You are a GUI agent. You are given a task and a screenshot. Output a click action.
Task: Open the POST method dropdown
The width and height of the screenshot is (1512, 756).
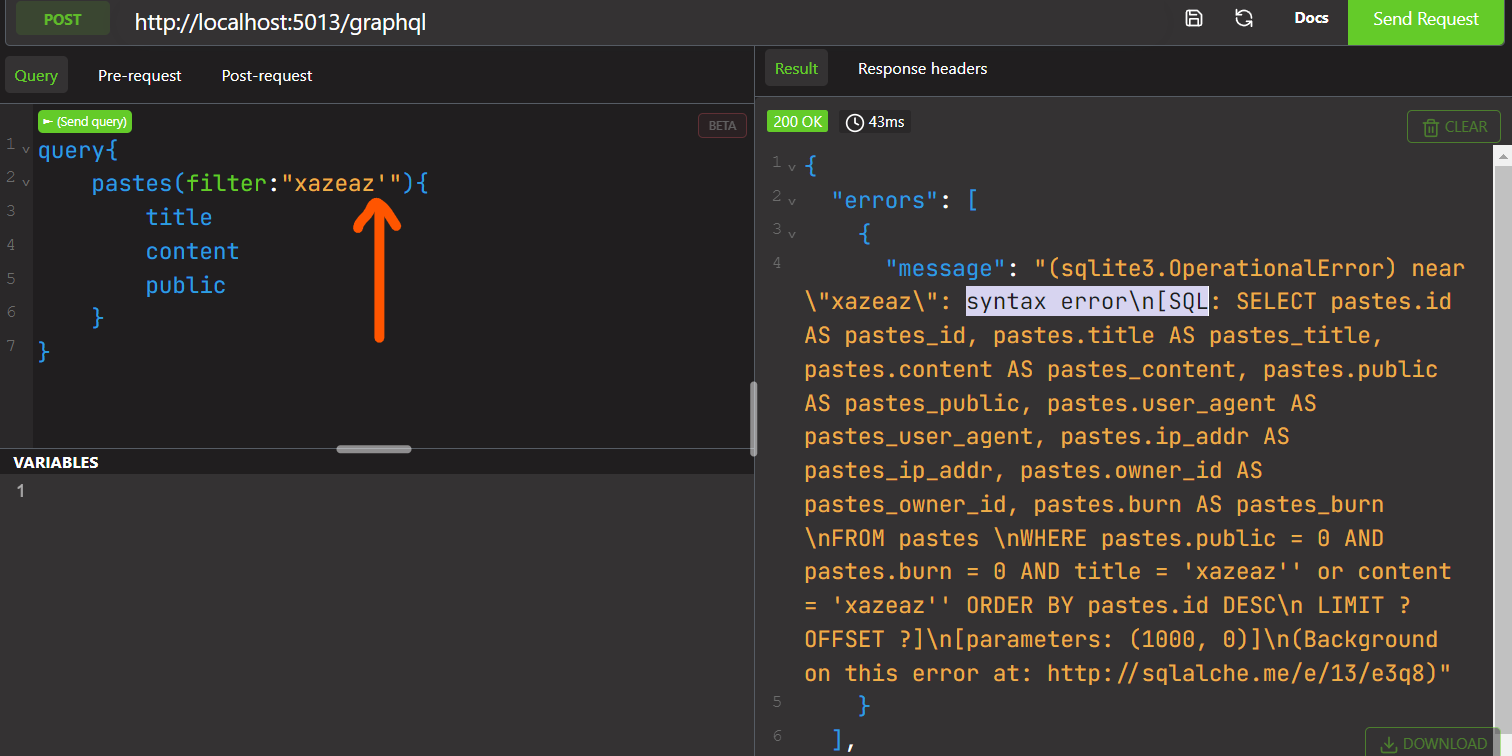point(62,19)
